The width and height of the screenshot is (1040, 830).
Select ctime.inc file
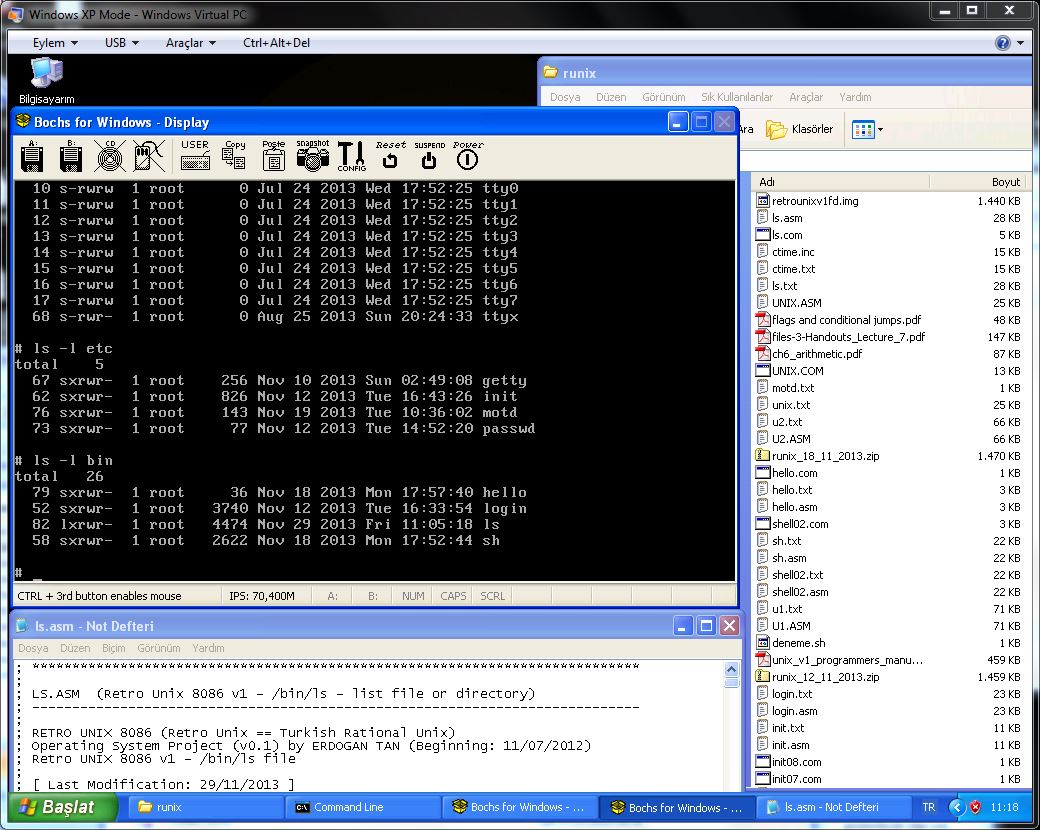785,252
